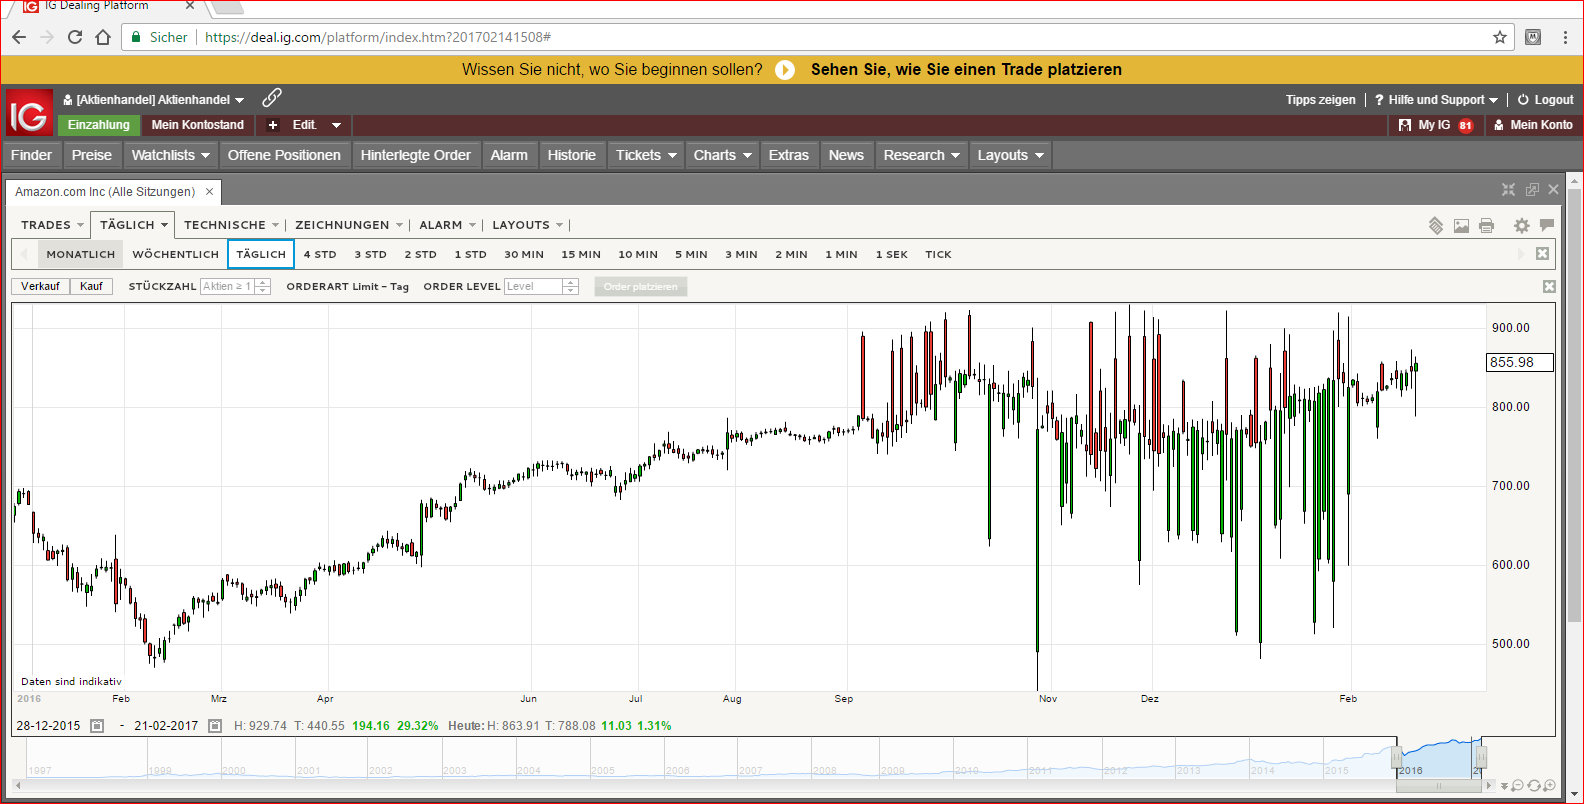Collapse the chart panel with shrink arrows
The height and width of the screenshot is (804, 1584).
coord(1509,190)
